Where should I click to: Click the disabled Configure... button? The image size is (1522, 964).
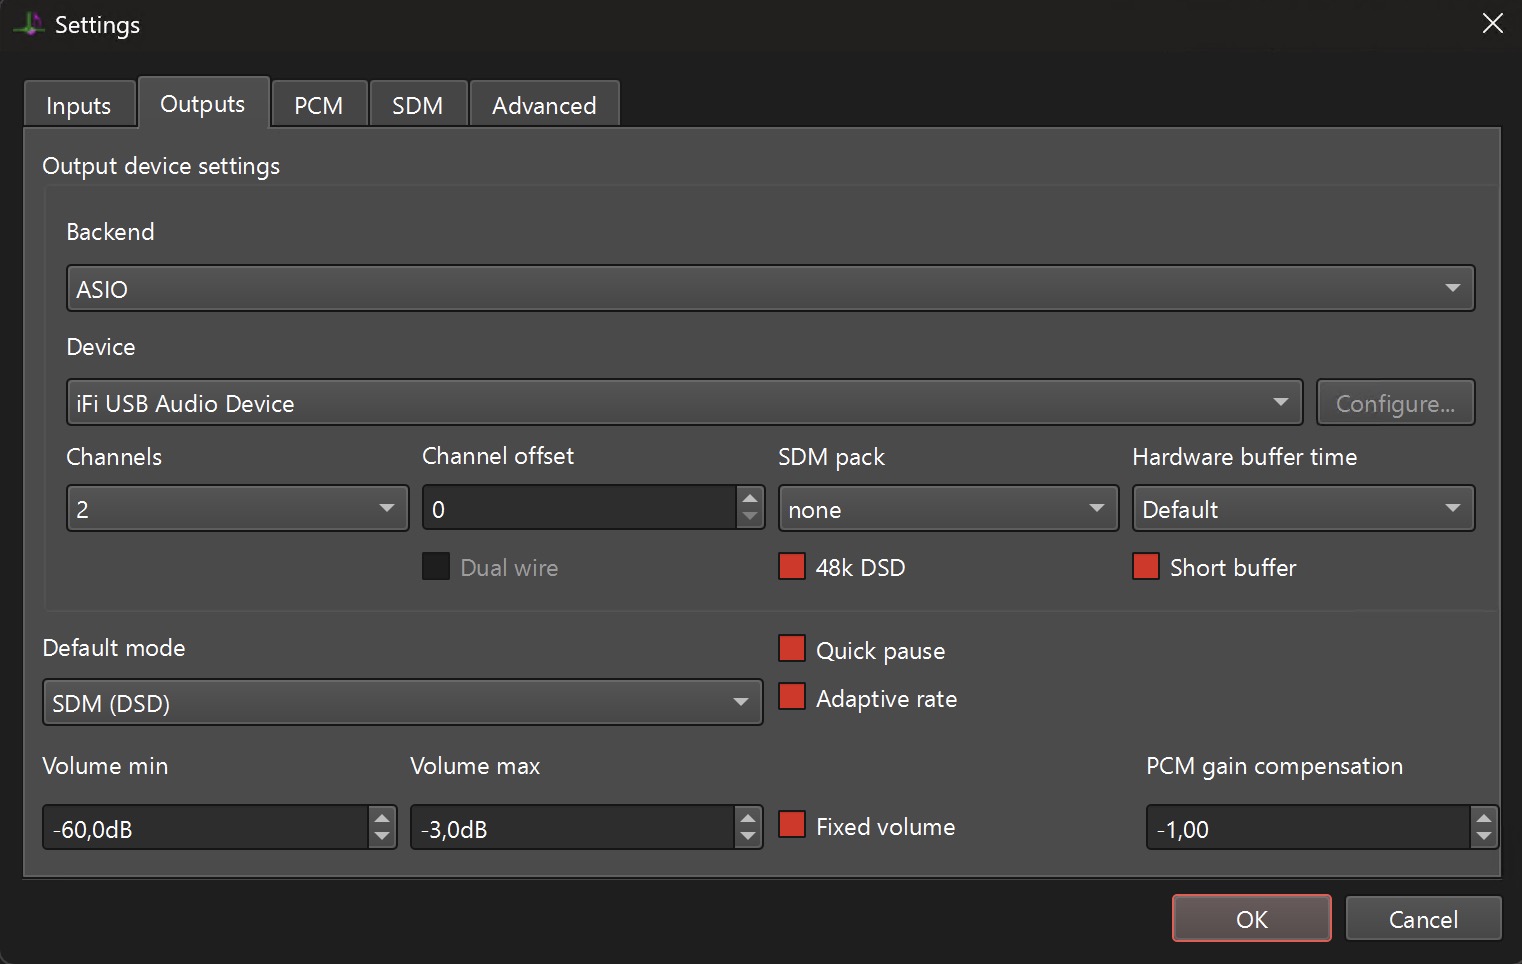pyautogui.click(x=1395, y=402)
